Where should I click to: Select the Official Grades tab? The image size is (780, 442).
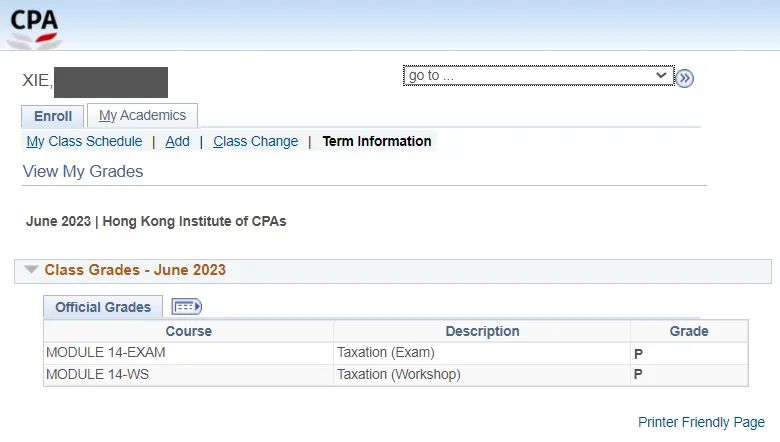tap(103, 307)
